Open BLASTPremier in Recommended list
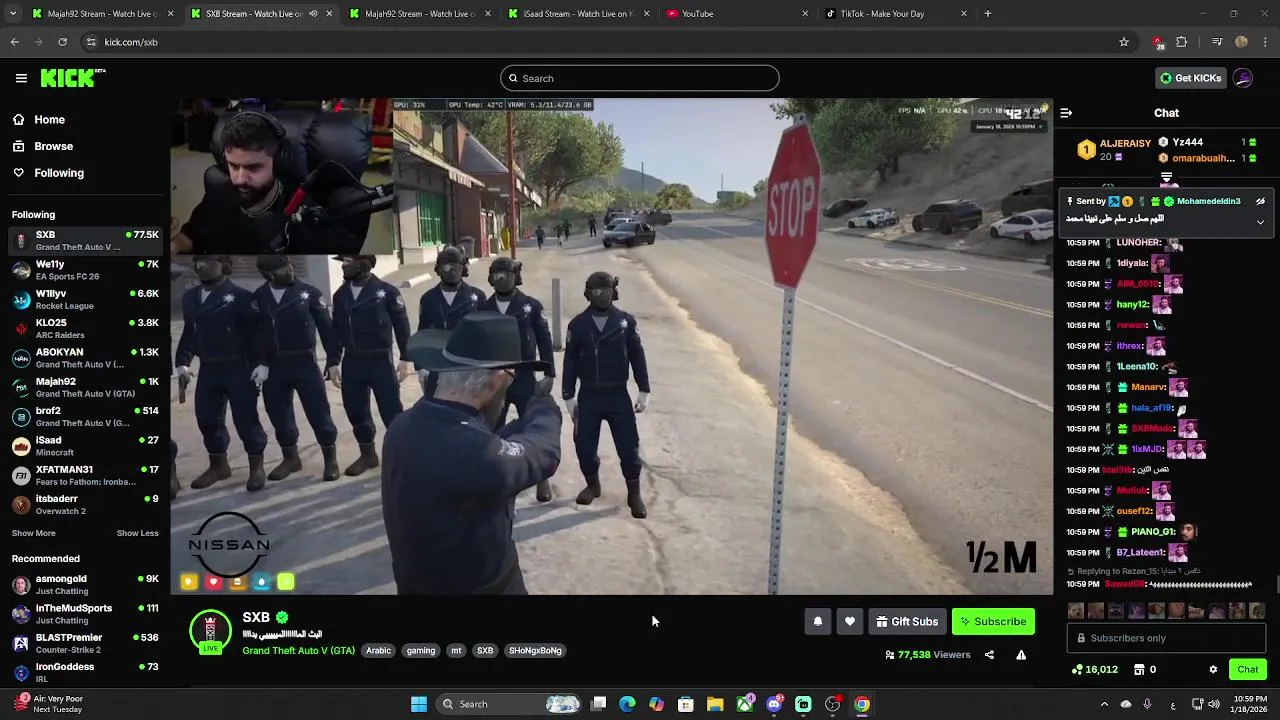The width and height of the screenshot is (1280, 720). click(85, 643)
